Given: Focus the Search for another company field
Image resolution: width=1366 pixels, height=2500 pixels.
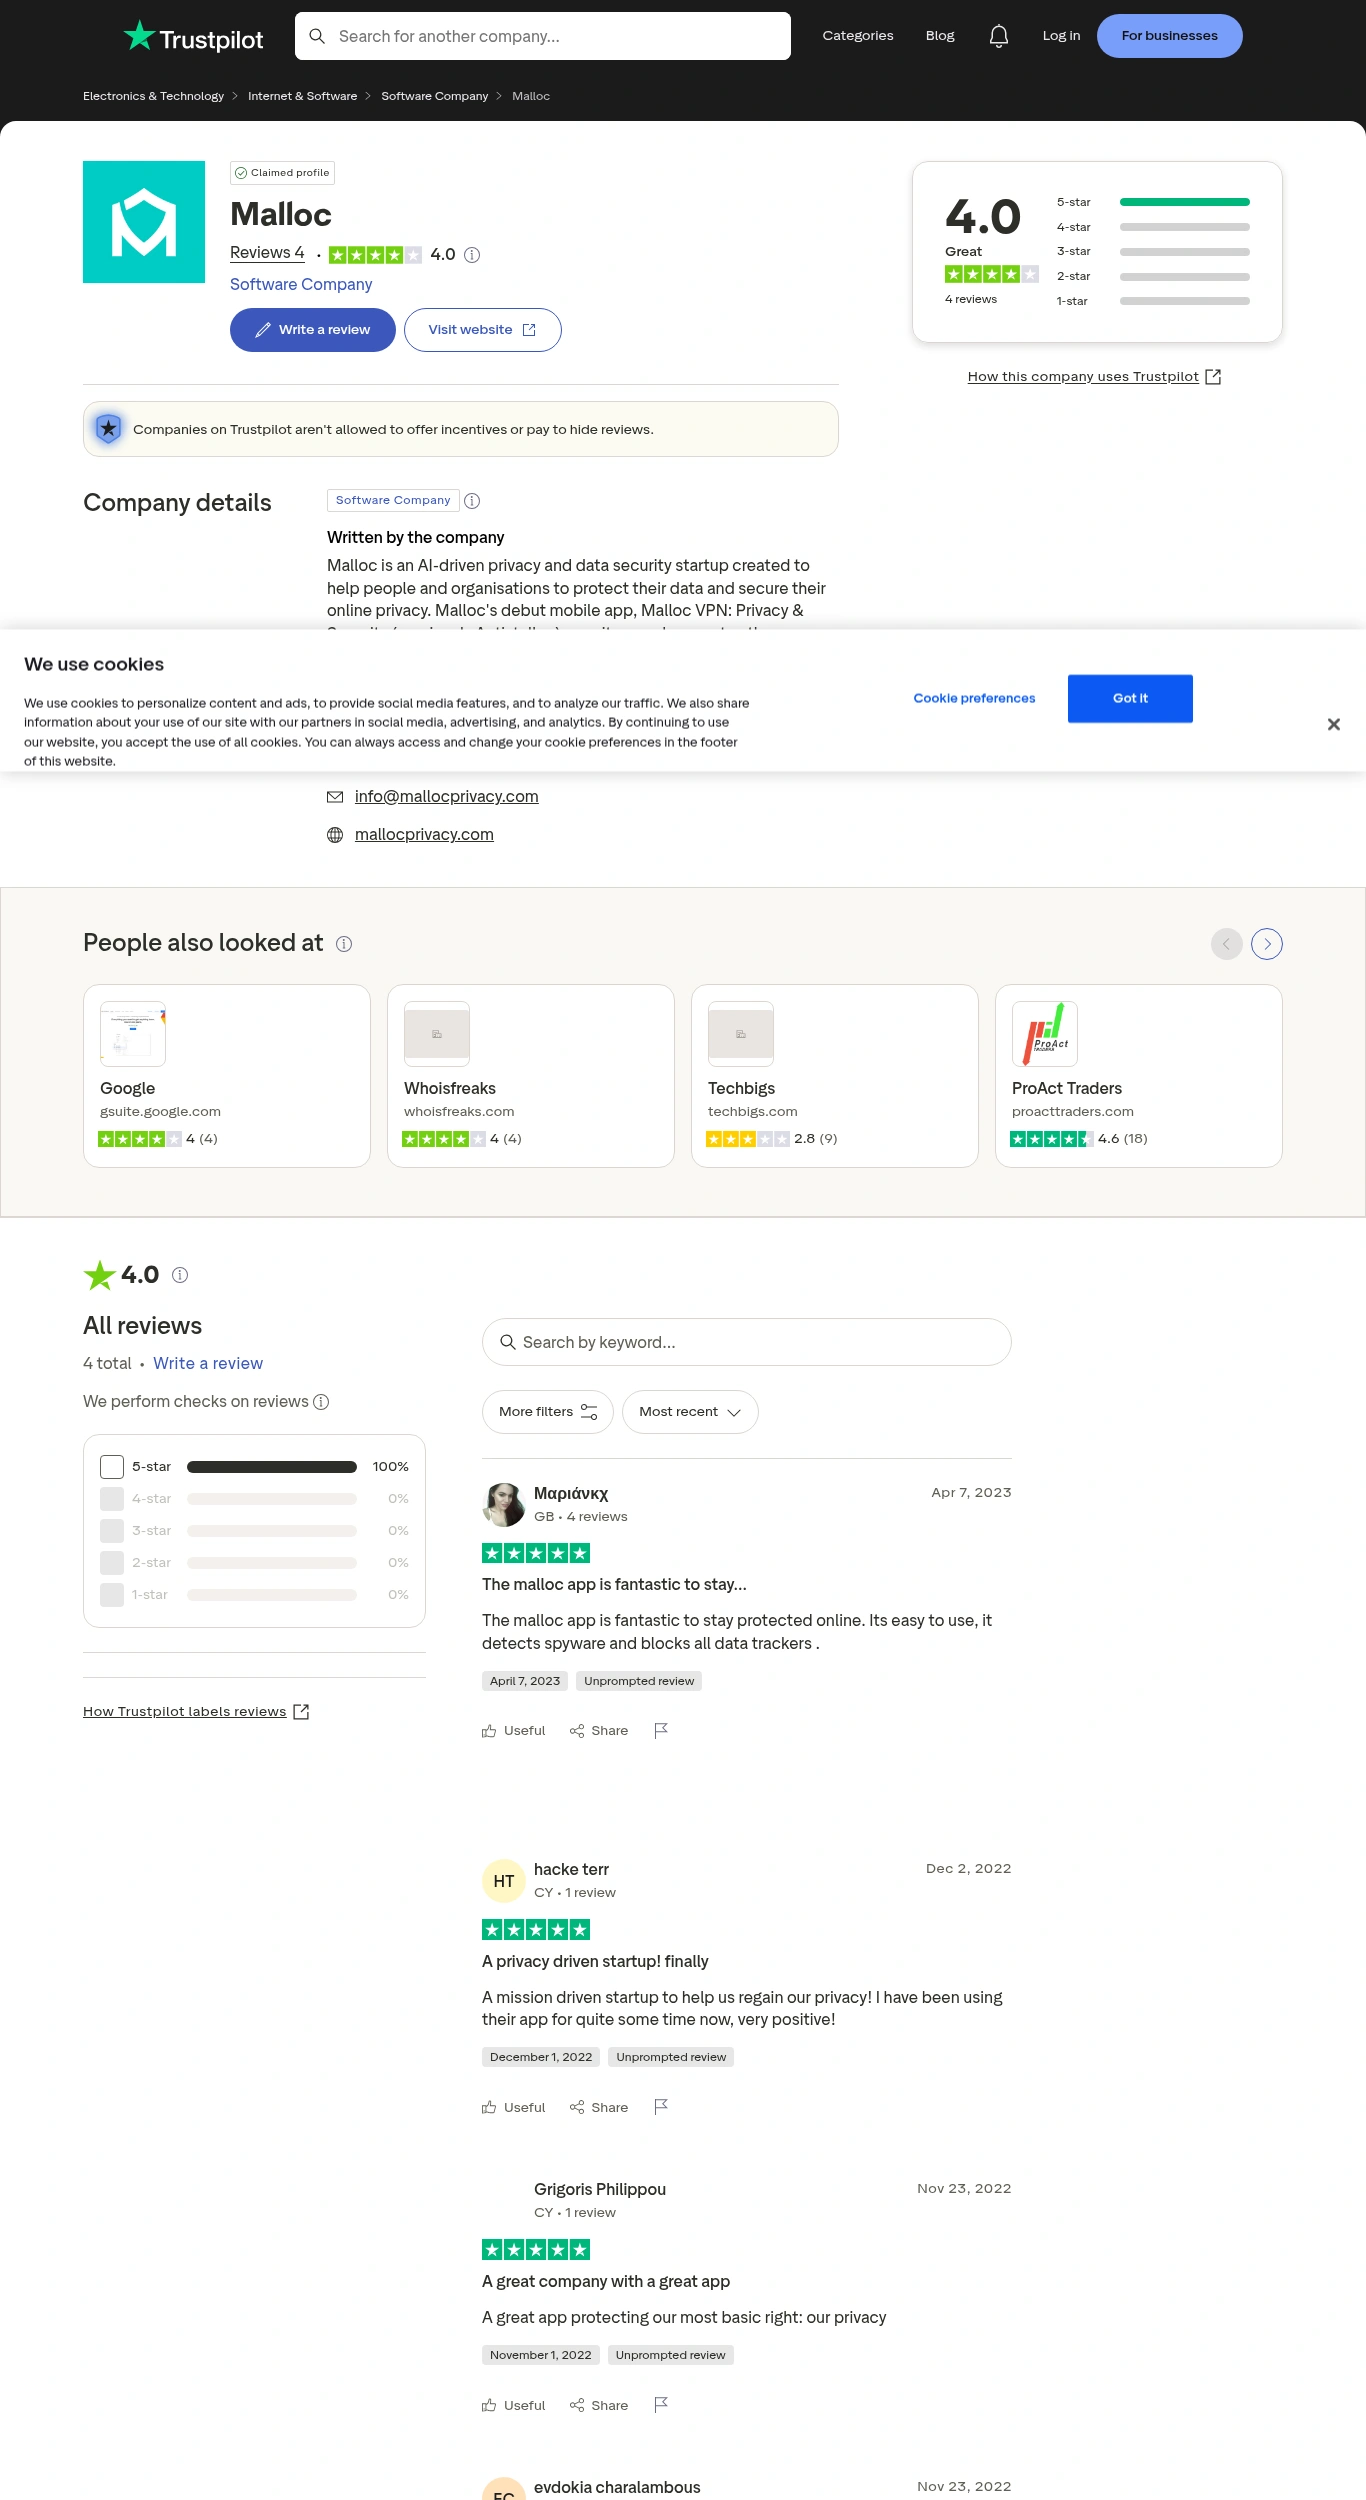Looking at the screenshot, I should click(543, 36).
